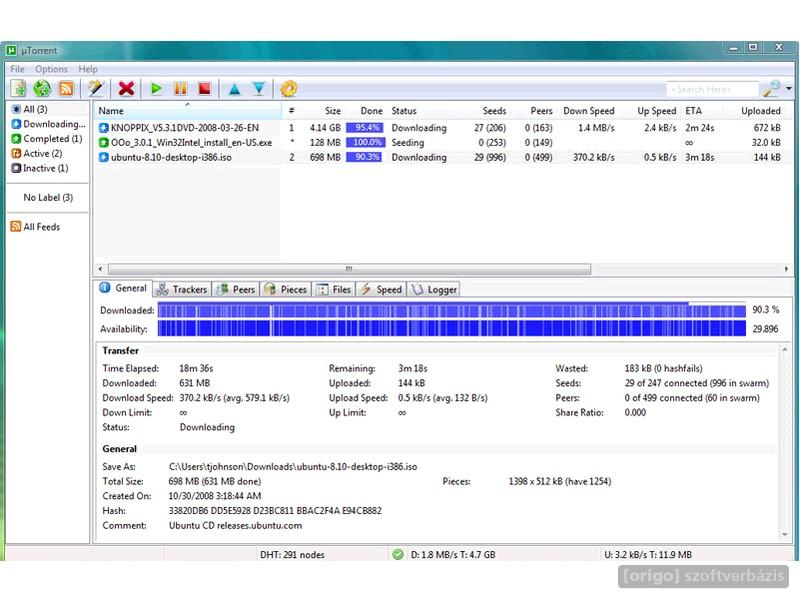
Task: Click the red Stop torrent icon
Action: click(205, 89)
